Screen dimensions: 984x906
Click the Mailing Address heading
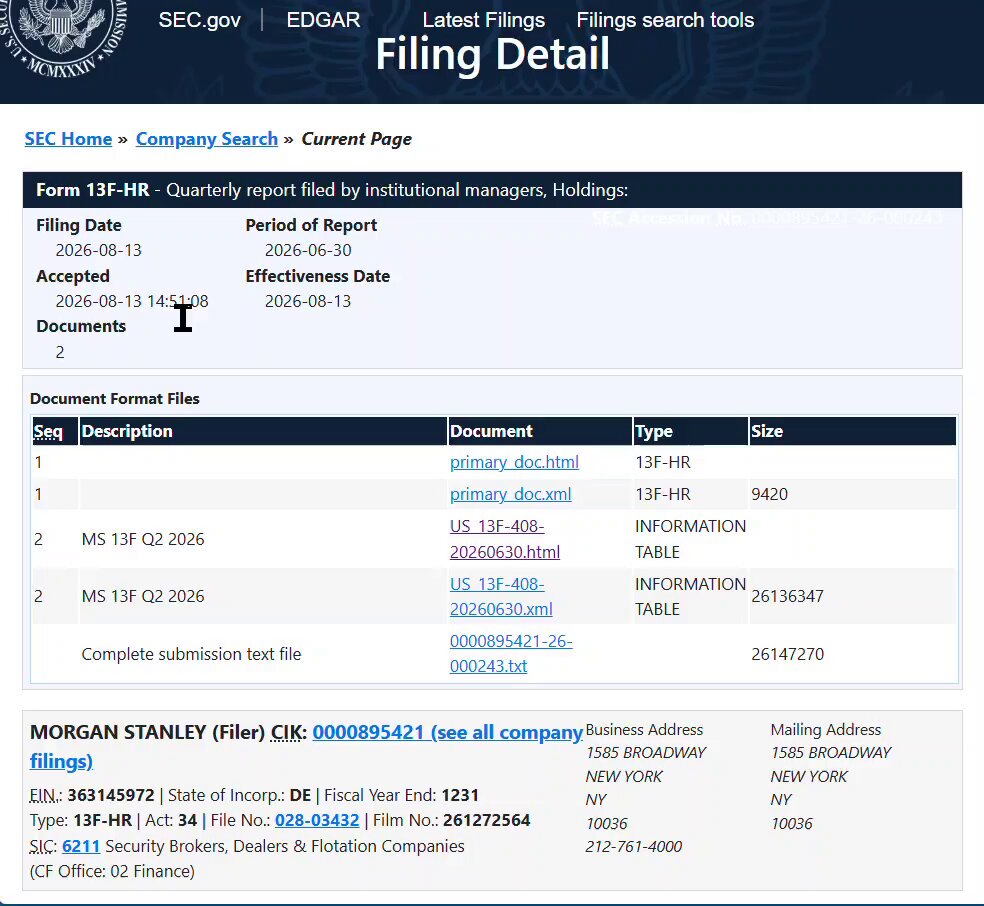tap(826, 730)
